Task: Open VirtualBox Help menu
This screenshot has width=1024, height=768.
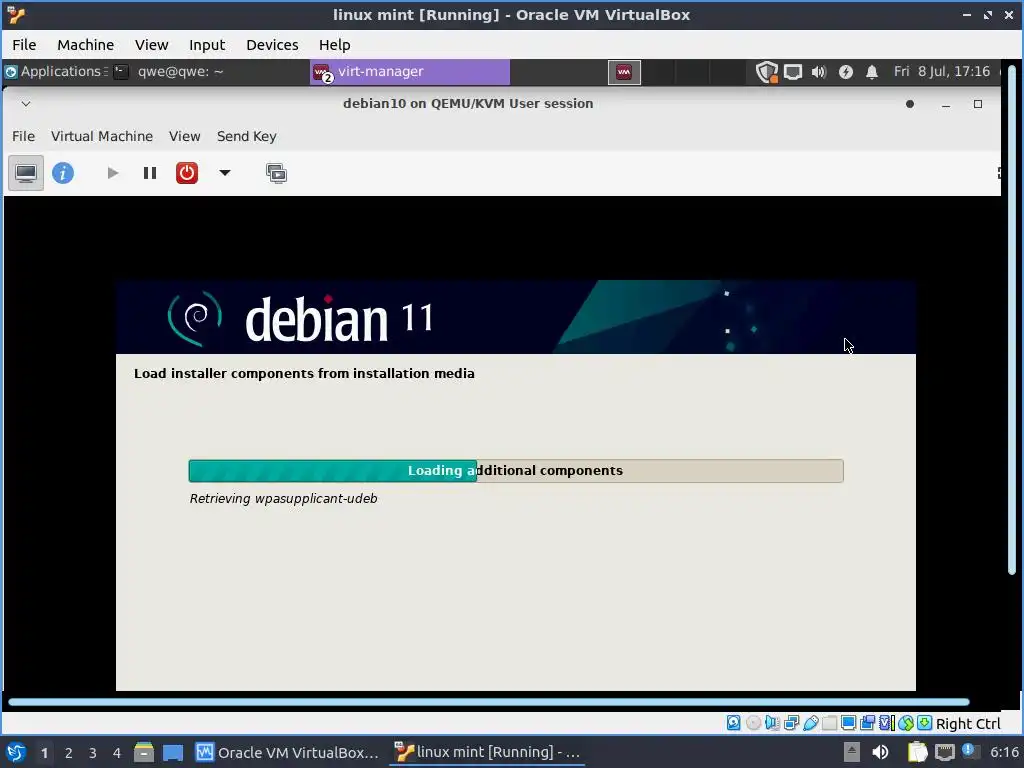Action: click(x=334, y=45)
